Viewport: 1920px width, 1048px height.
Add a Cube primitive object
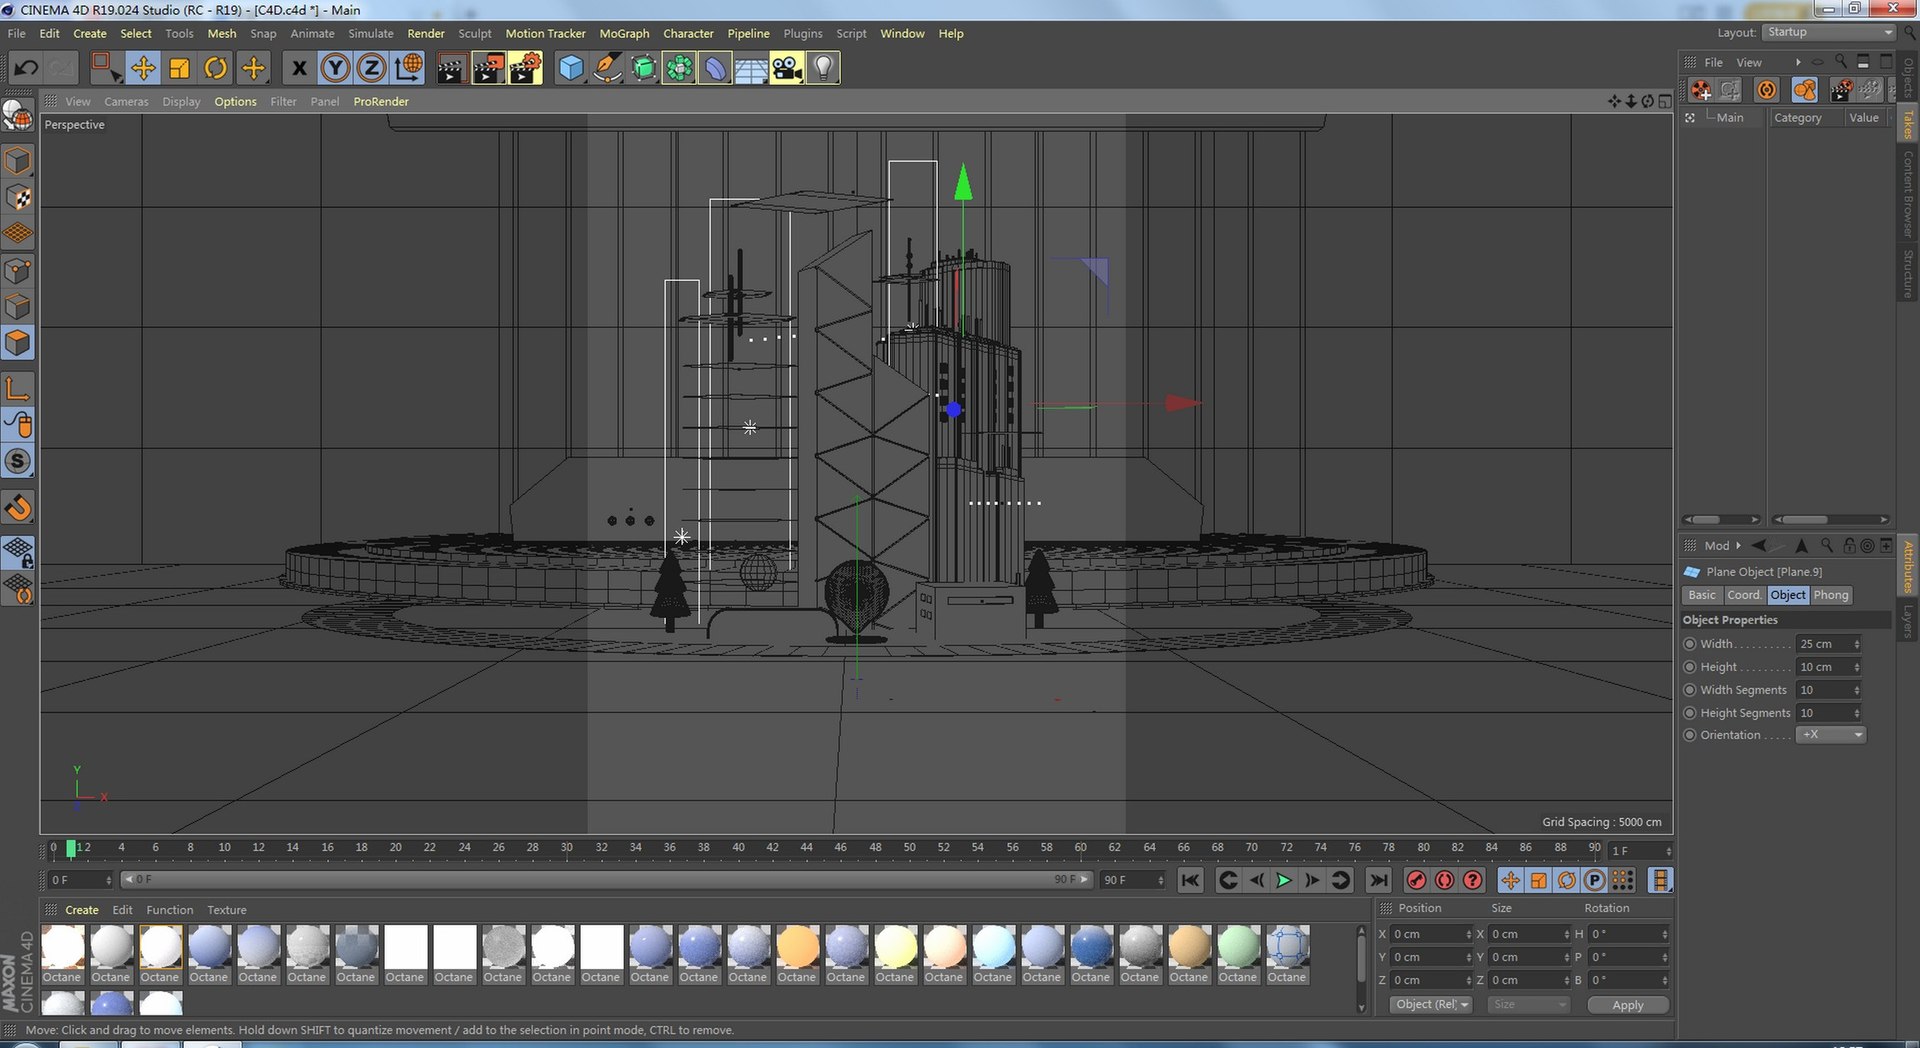571,68
